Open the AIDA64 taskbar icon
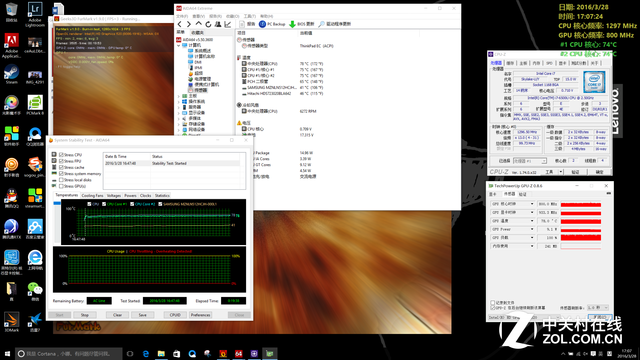The image size is (640, 360). tap(239, 353)
